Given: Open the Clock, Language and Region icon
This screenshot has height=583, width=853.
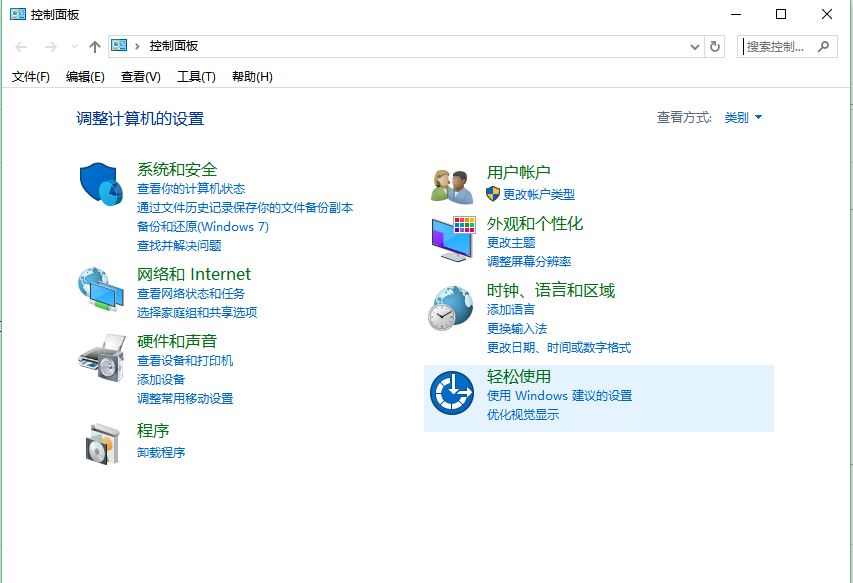Looking at the screenshot, I should 450,308.
